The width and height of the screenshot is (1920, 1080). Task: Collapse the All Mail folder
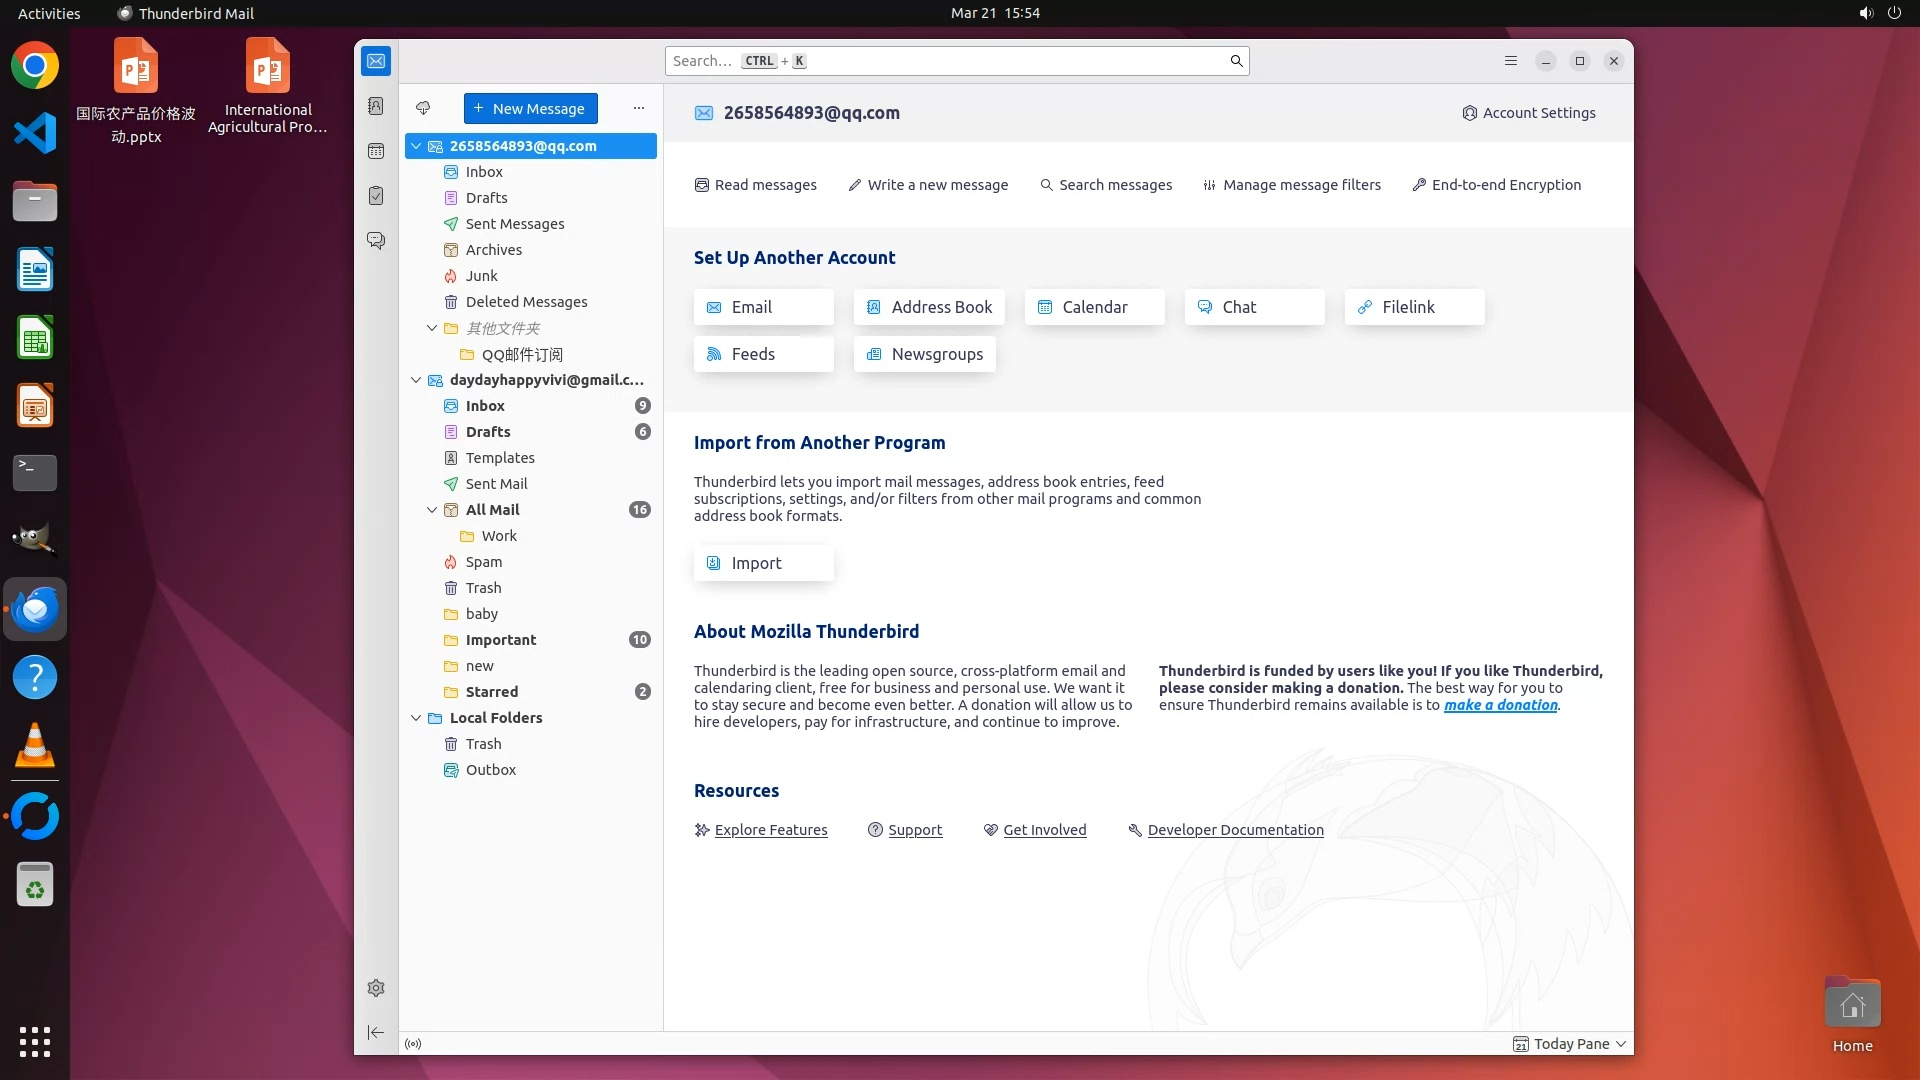[x=432, y=510]
